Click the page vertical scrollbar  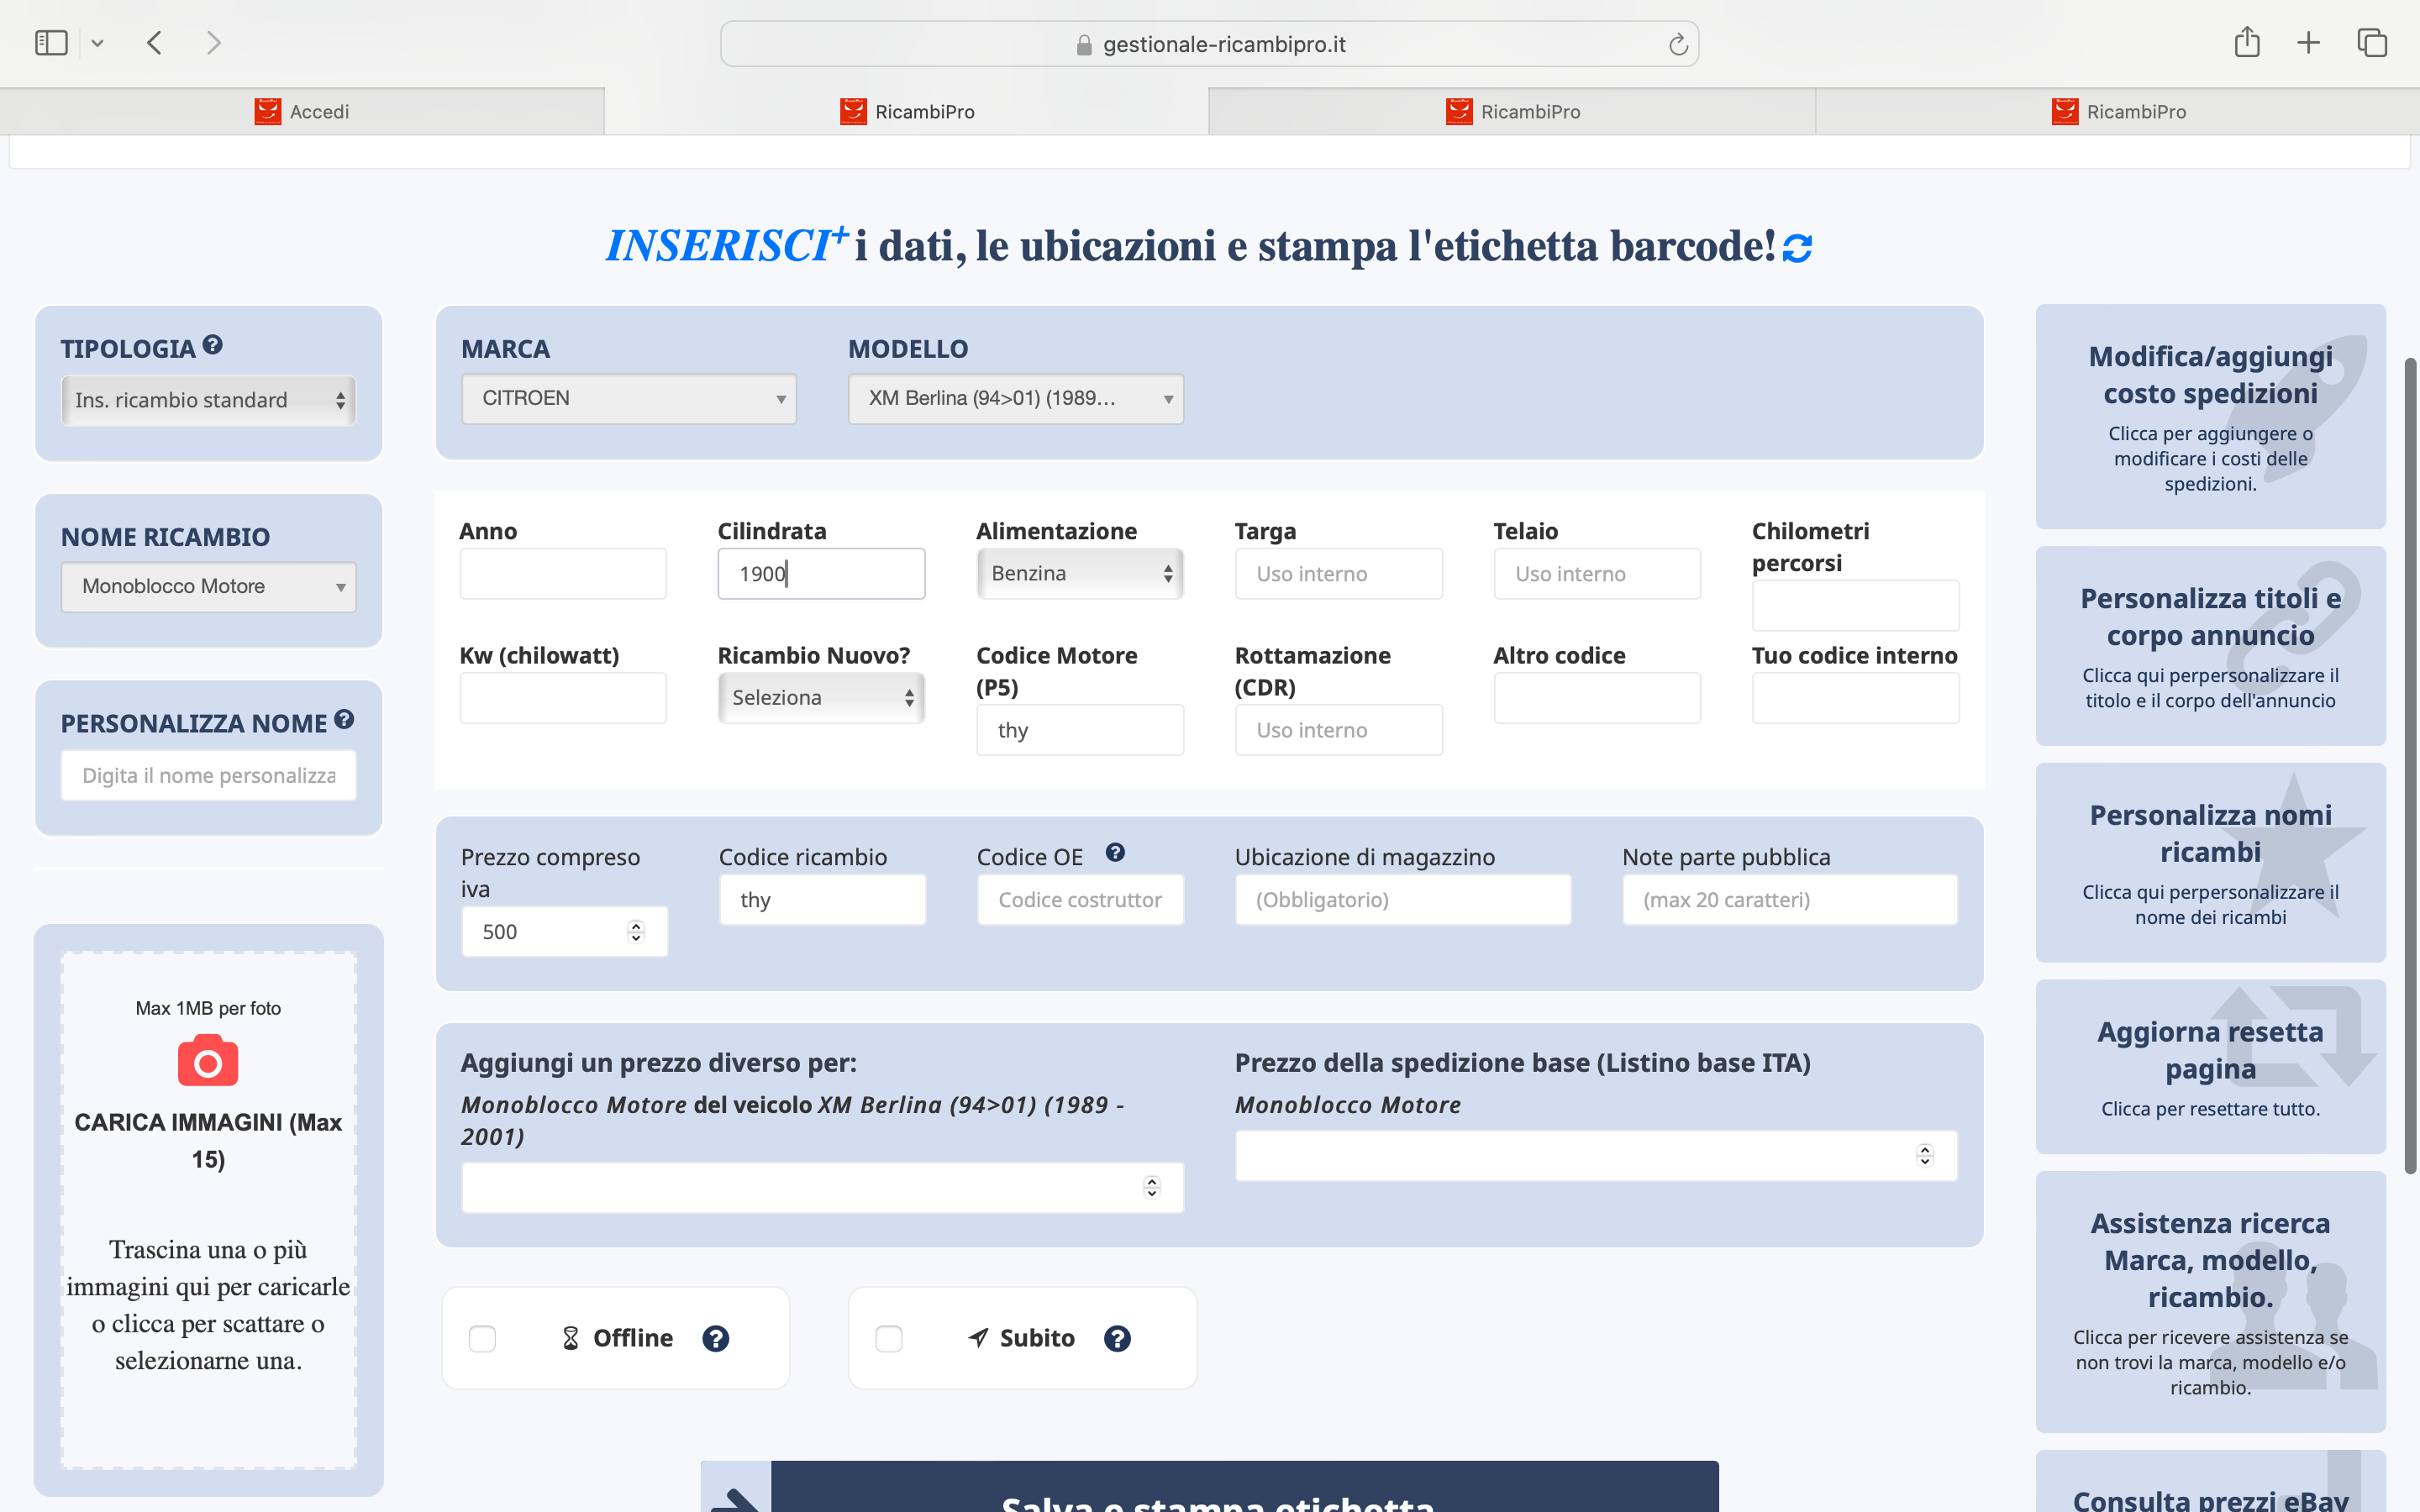click(2411, 765)
